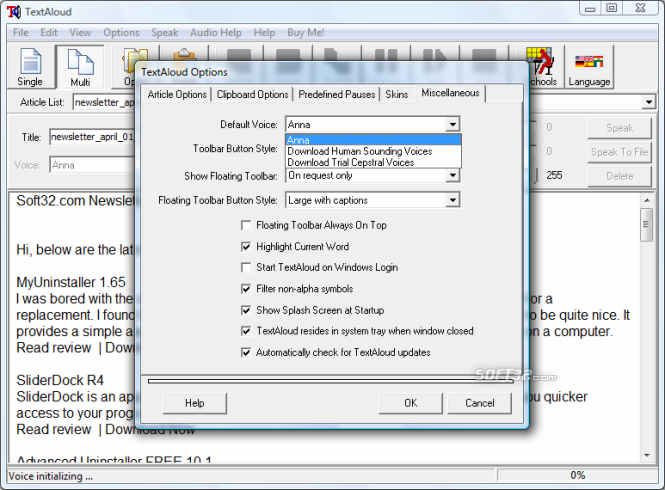Open the Edit menu
The width and height of the screenshot is (665, 490).
[x=49, y=33]
